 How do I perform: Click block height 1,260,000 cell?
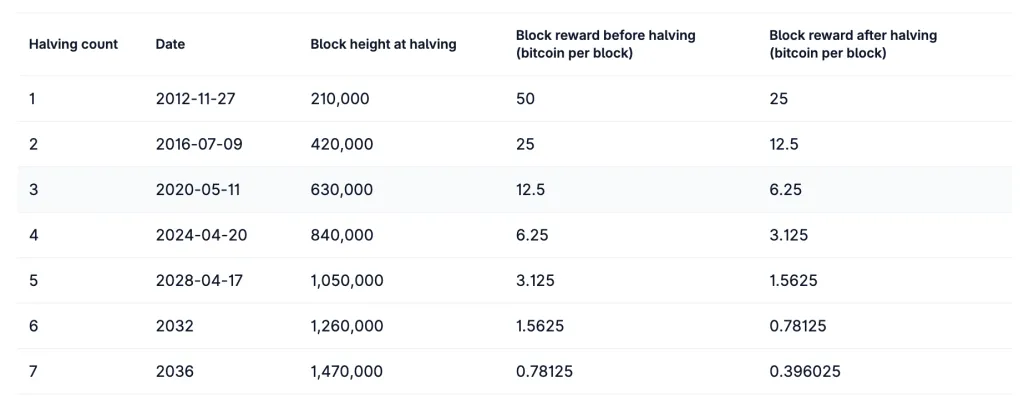347,326
